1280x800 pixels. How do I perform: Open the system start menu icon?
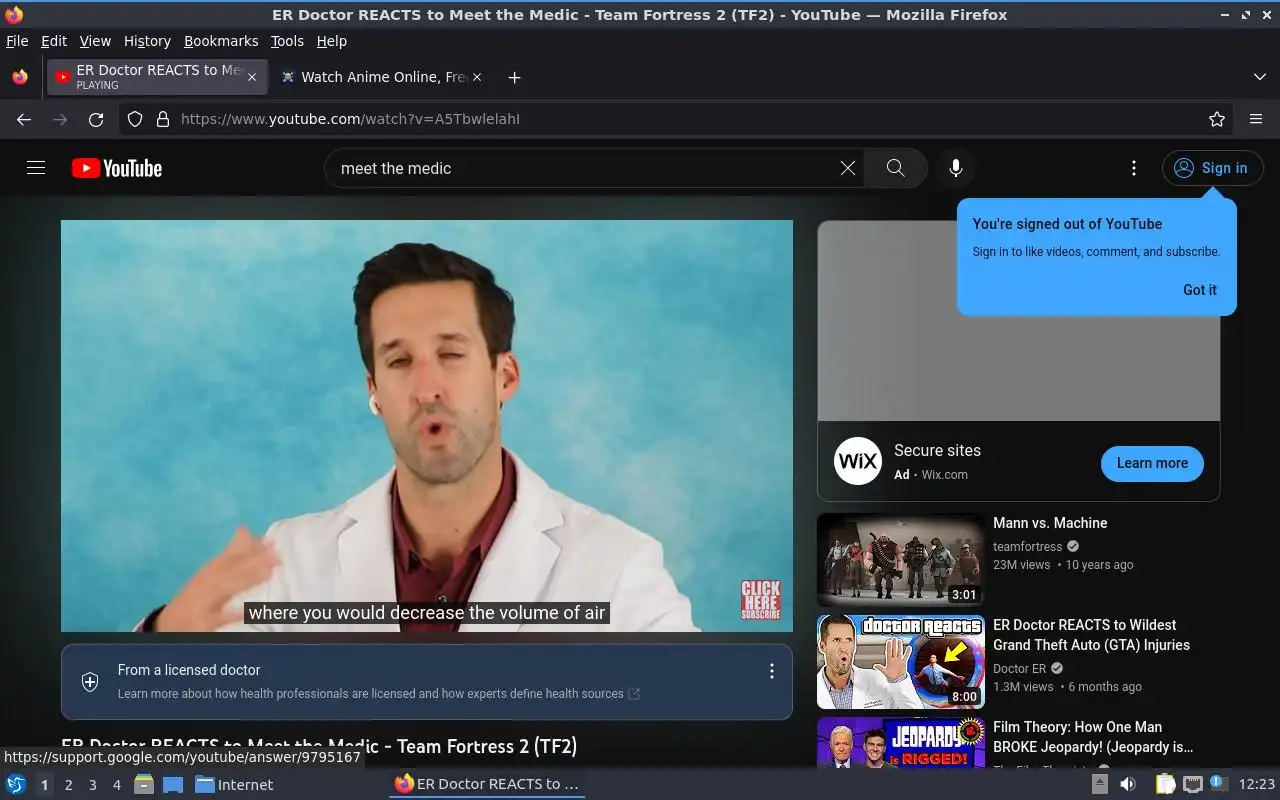[x=16, y=784]
